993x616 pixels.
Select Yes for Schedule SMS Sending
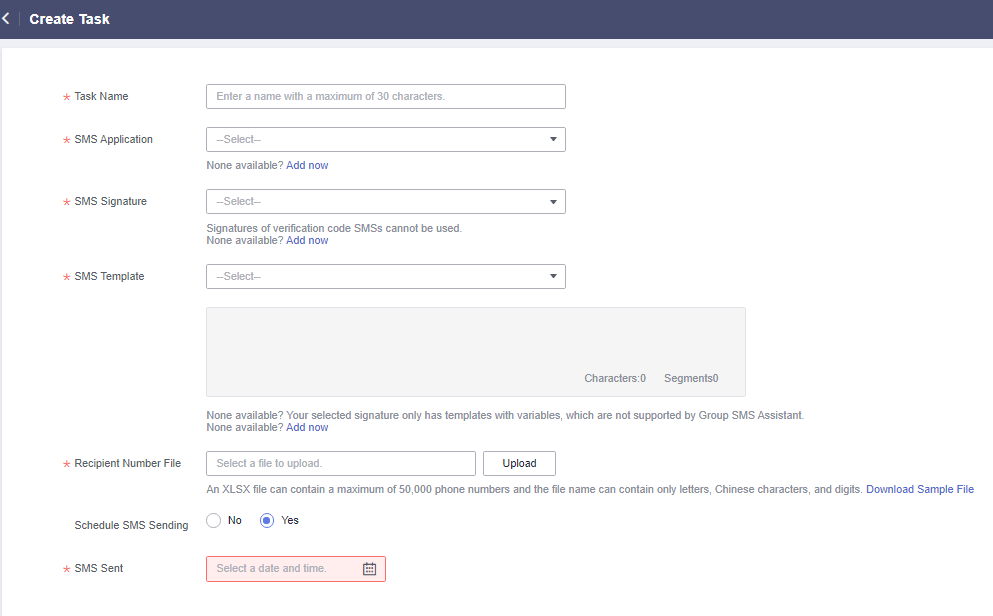267,520
